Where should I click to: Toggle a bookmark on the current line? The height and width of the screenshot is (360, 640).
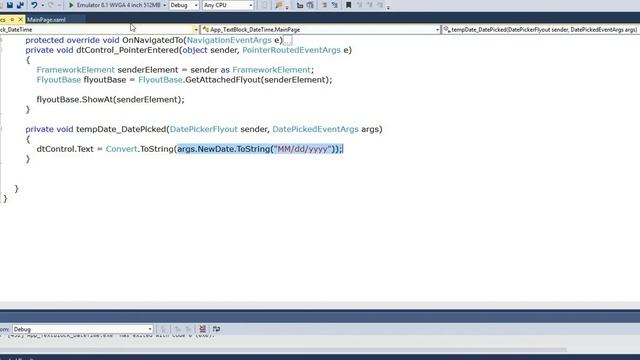(349, 5)
